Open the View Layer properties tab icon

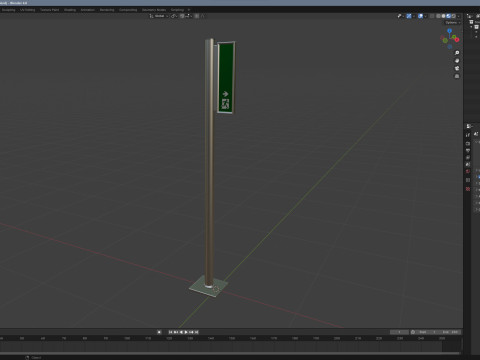(x=468, y=158)
